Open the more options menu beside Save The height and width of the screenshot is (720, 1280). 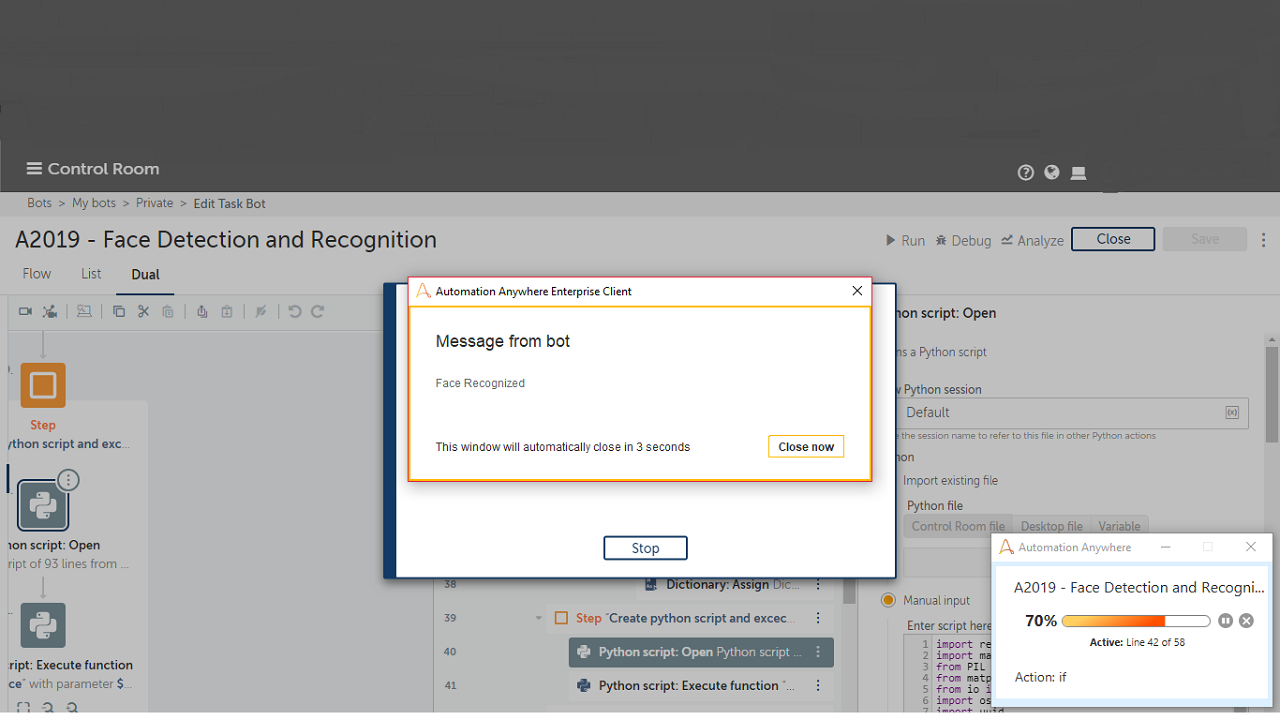point(1264,240)
